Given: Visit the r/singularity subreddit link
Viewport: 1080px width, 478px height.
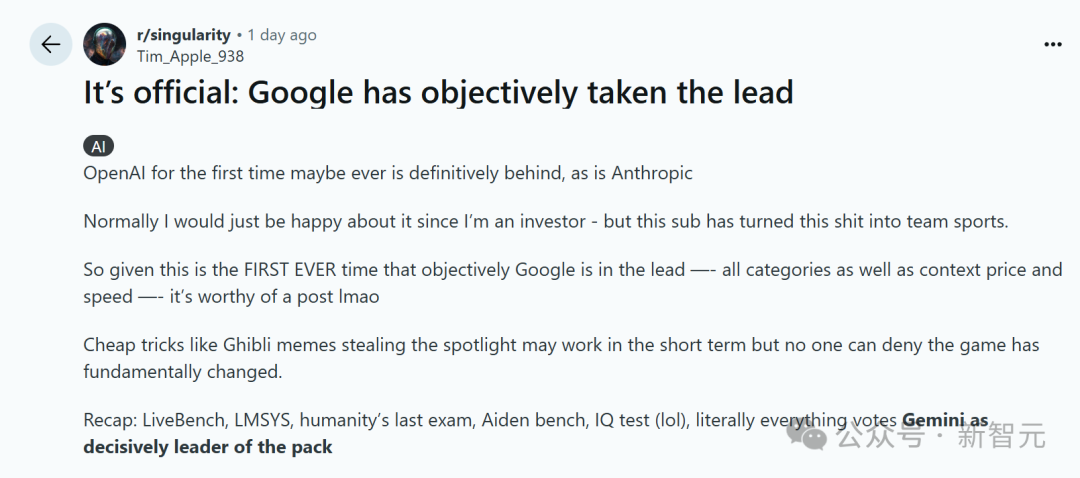Looking at the screenshot, I should click(x=183, y=34).
